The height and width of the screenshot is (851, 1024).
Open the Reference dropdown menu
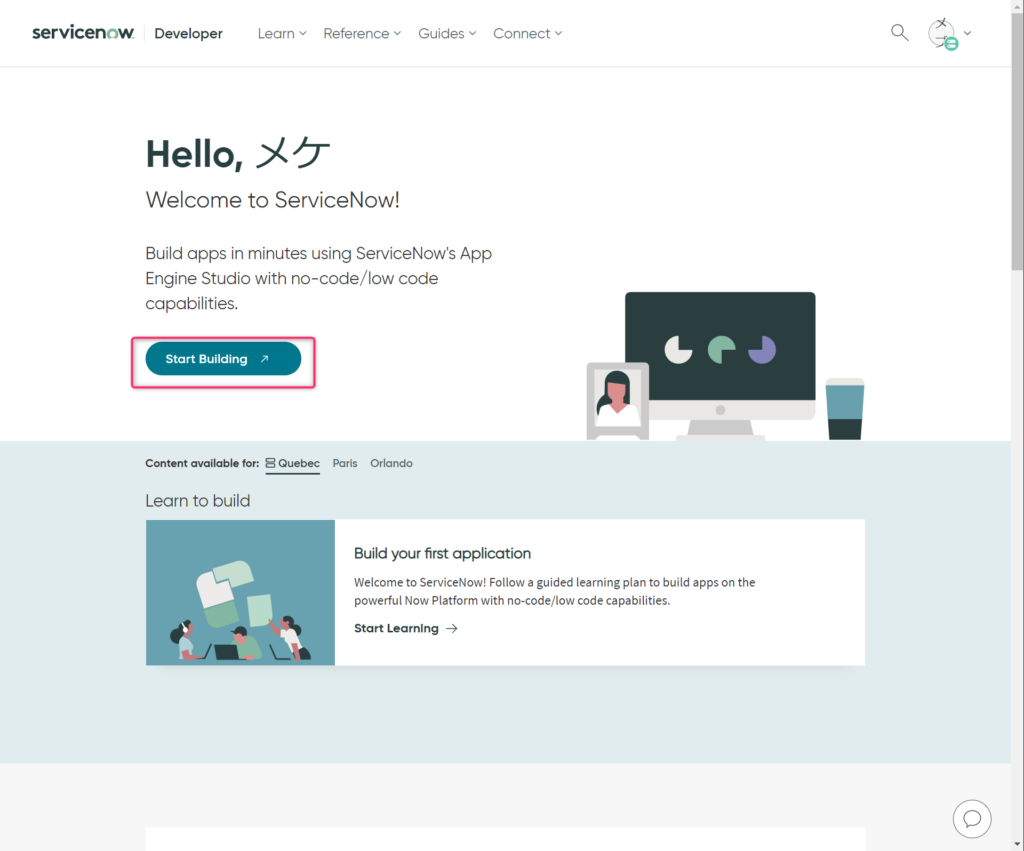click(x=362, y=33)
